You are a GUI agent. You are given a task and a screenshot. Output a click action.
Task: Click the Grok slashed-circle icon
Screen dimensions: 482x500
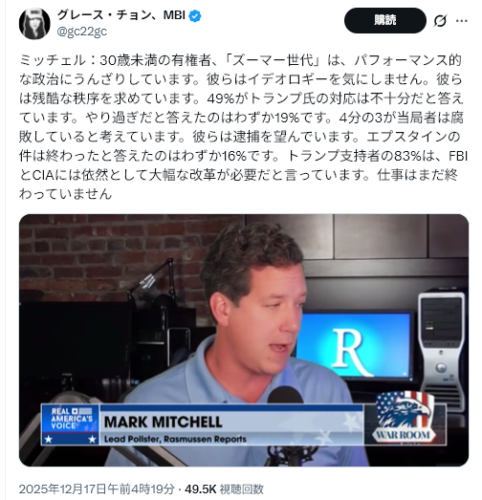coord(440,21)
